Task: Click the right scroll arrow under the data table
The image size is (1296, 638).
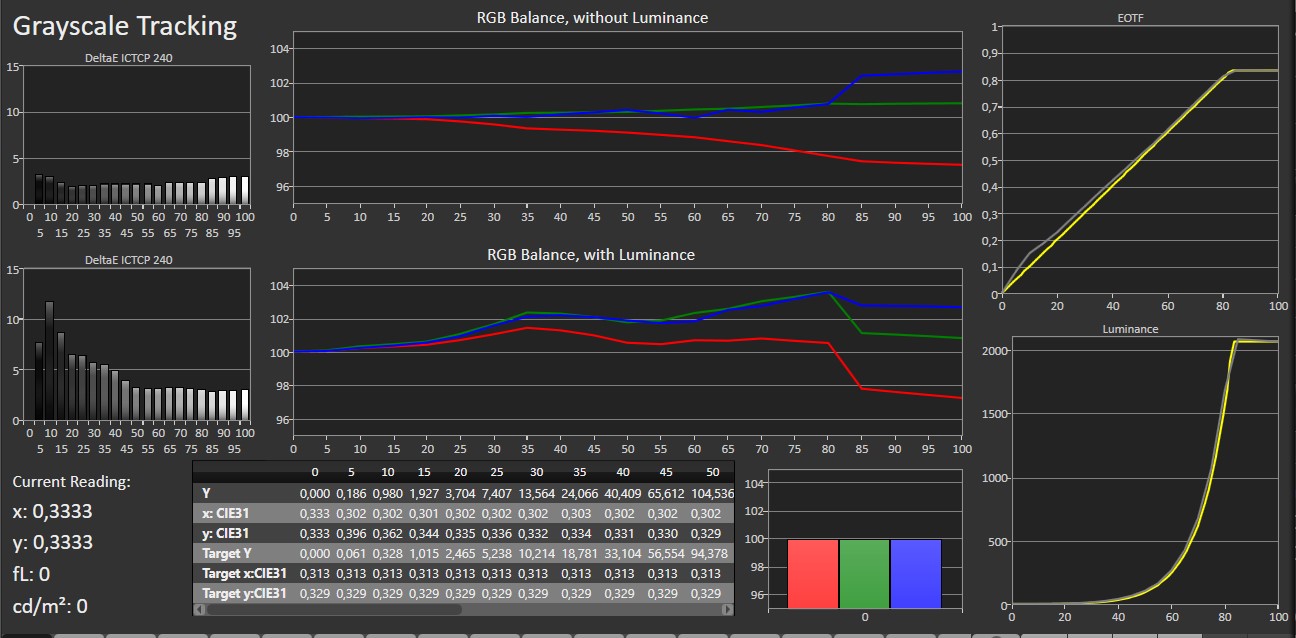Action: click(x=727, y=608)
